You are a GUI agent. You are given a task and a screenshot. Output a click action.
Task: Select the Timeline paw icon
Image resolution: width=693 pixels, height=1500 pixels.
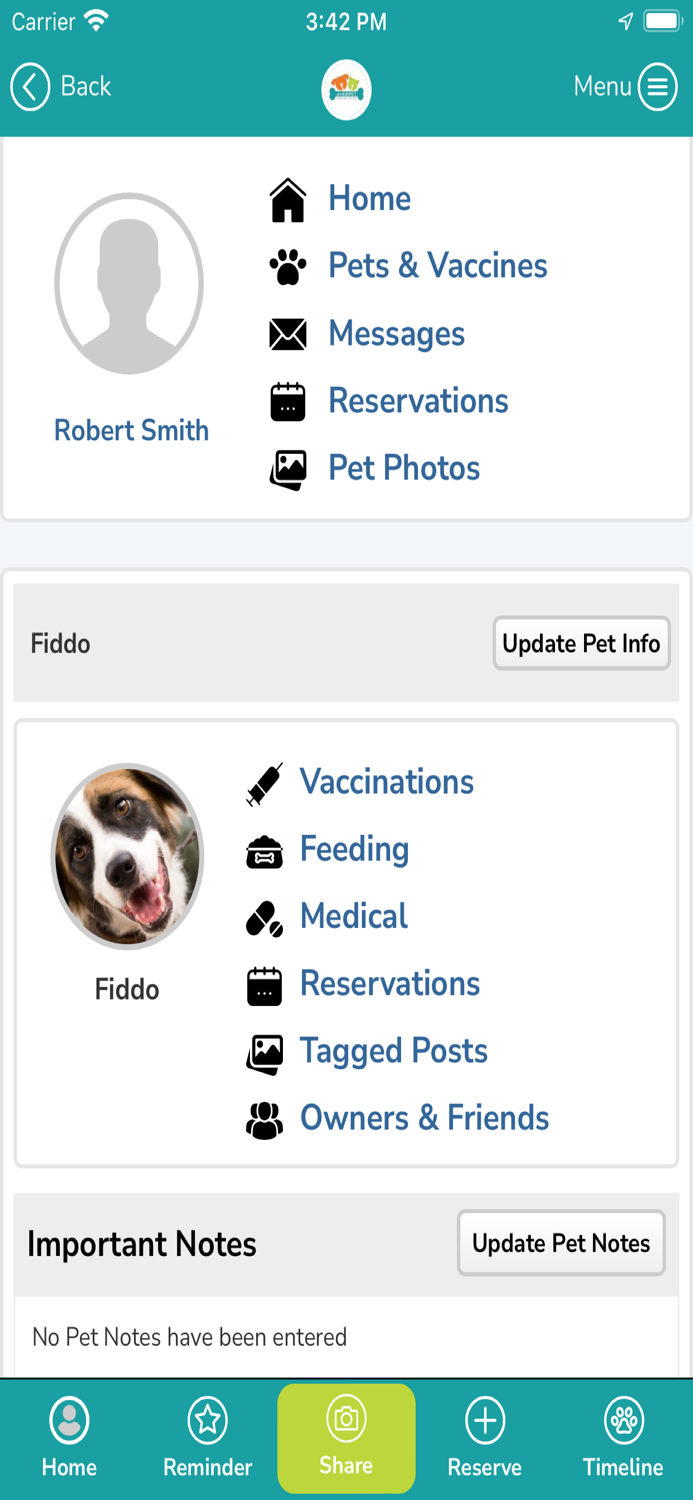(x=623, y=1417)
